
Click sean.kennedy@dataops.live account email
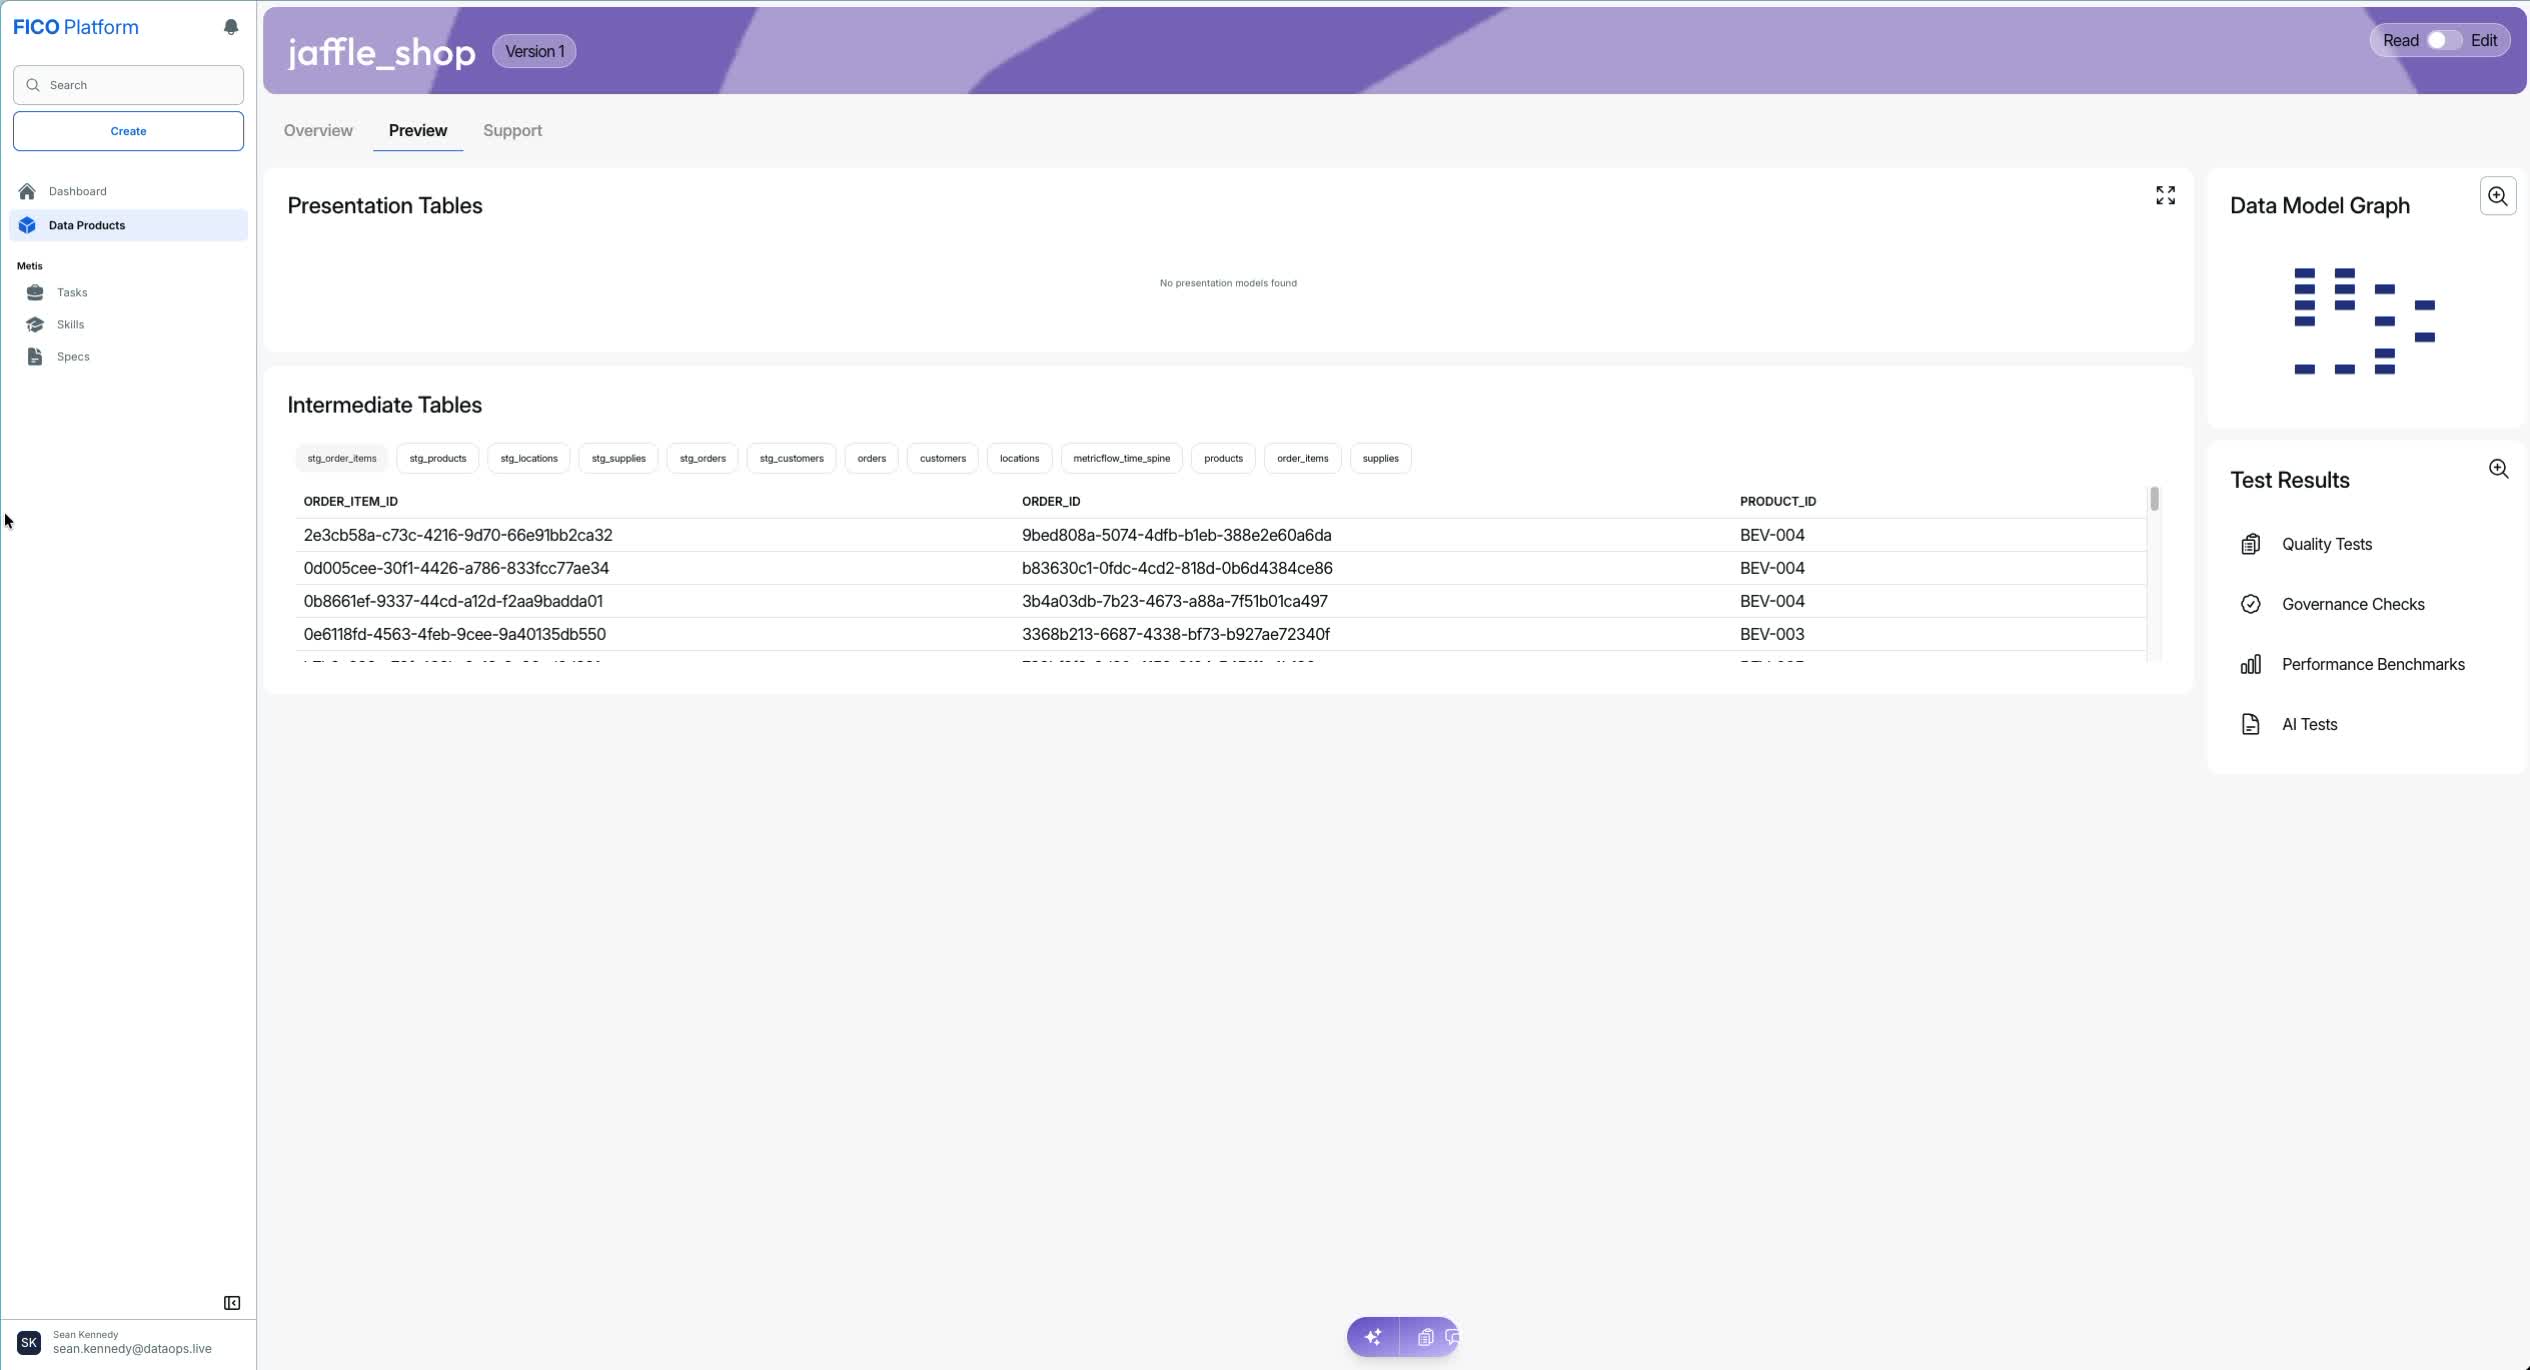click(132, 1349)
